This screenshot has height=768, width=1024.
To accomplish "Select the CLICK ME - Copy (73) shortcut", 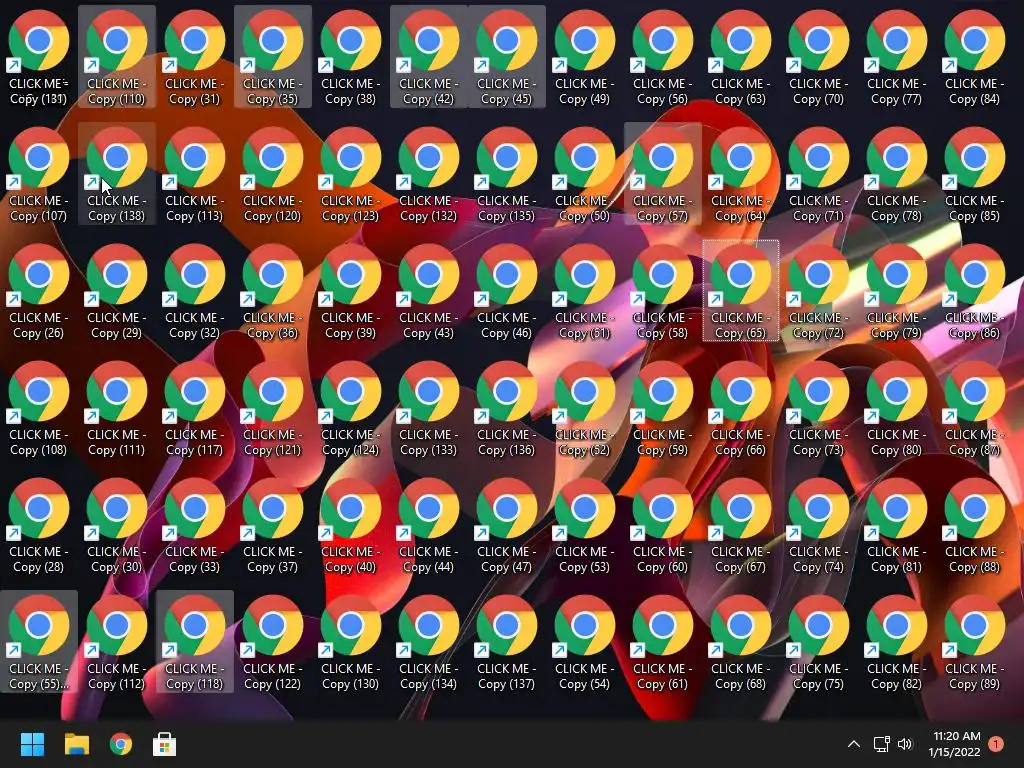I will click(x=818, y=408).
